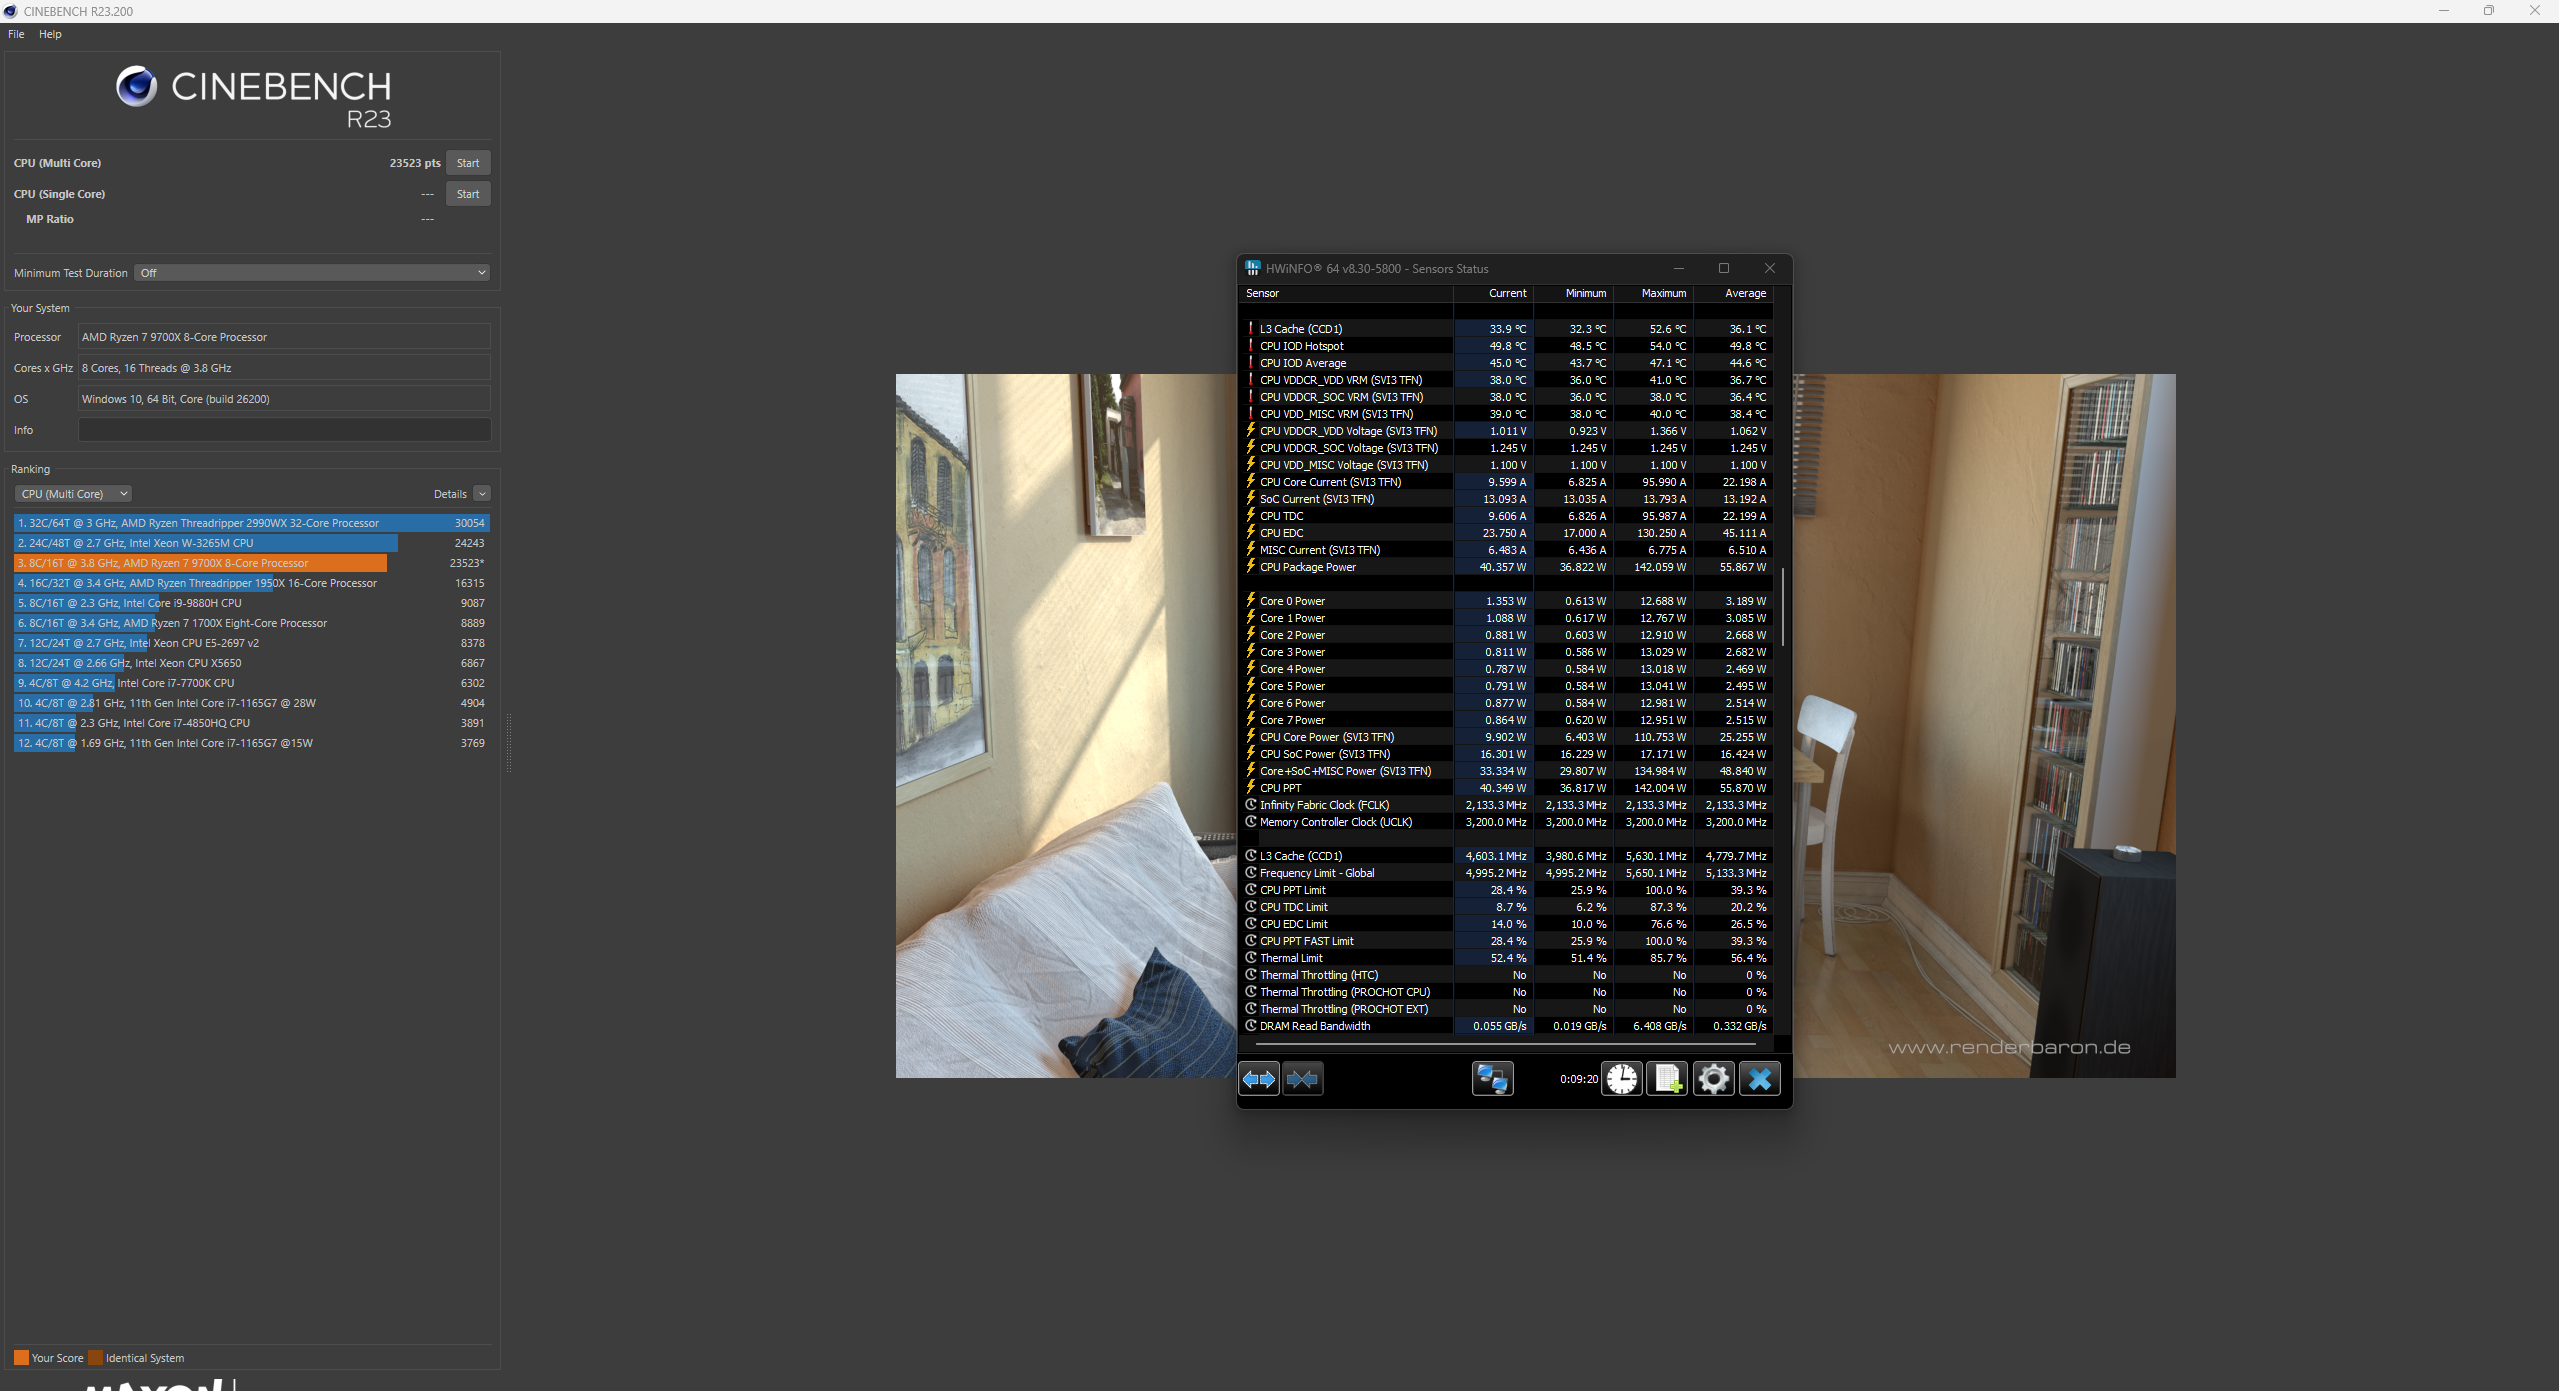The width and height of the screenshot is (2559, 1391).
Task: Select the Infinity Fabric Clock (FCLK) row
Action: 1506,805
